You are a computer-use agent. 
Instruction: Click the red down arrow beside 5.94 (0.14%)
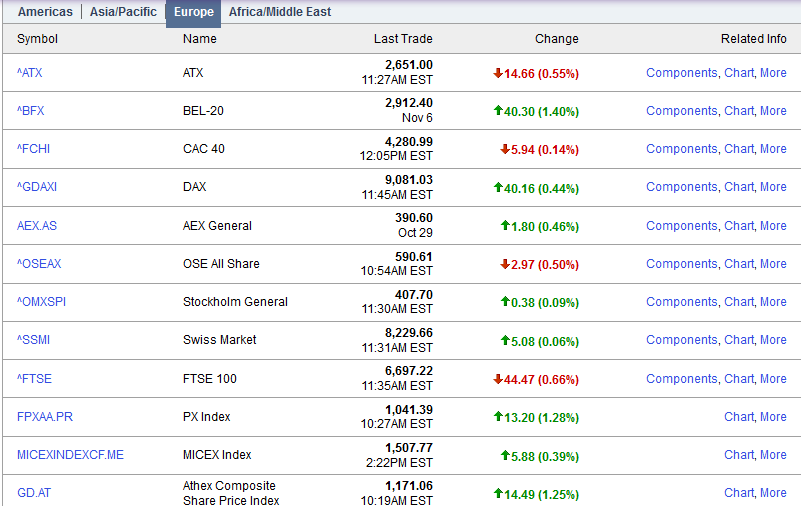pyautogui.click(x=505, y=149)
